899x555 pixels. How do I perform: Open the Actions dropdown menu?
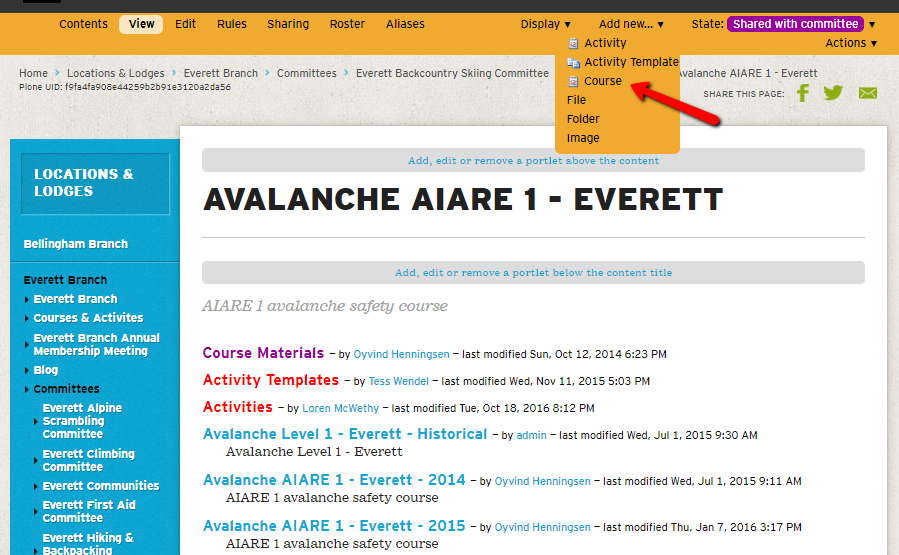click(x=850, y=43)
